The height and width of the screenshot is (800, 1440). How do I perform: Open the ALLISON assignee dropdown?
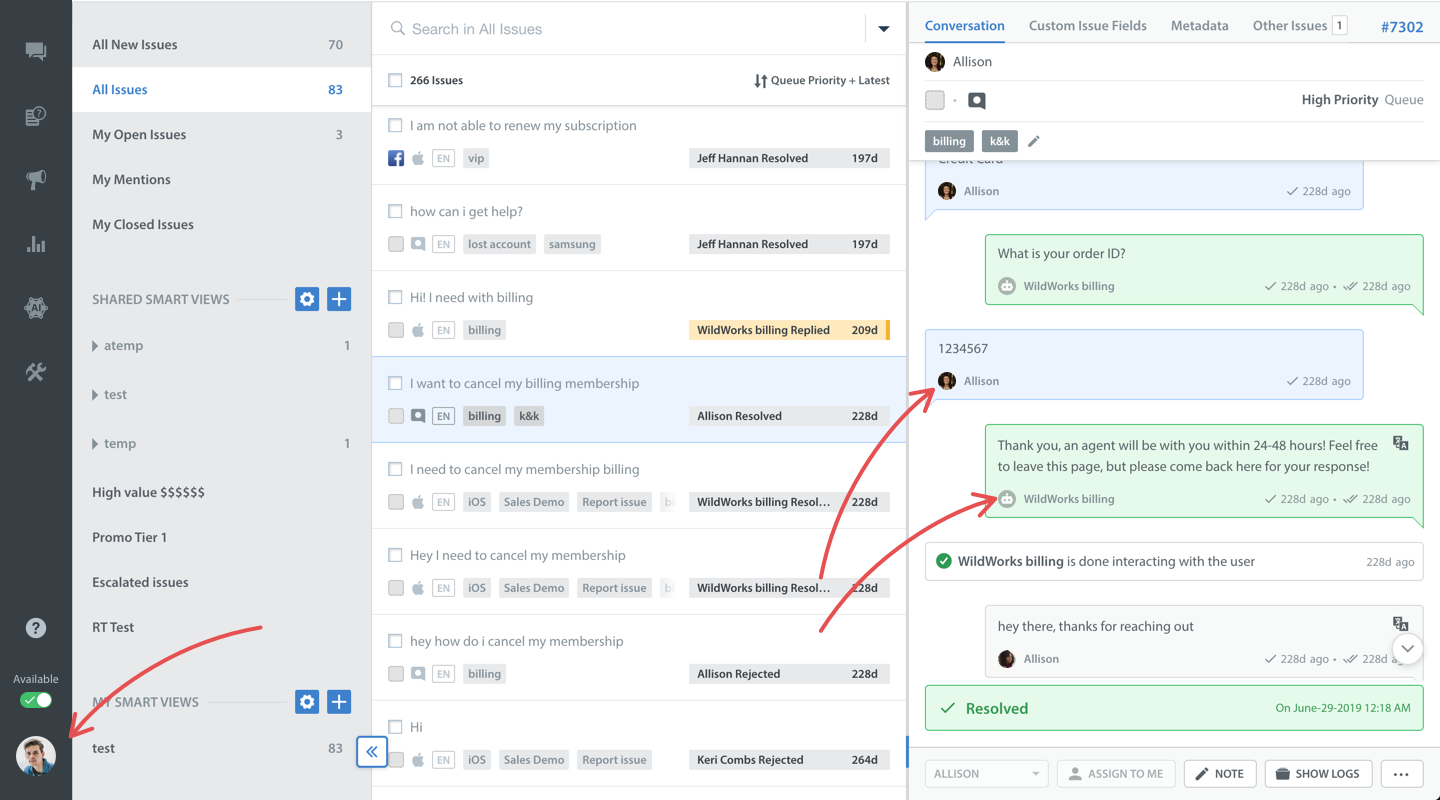point(986,773)
